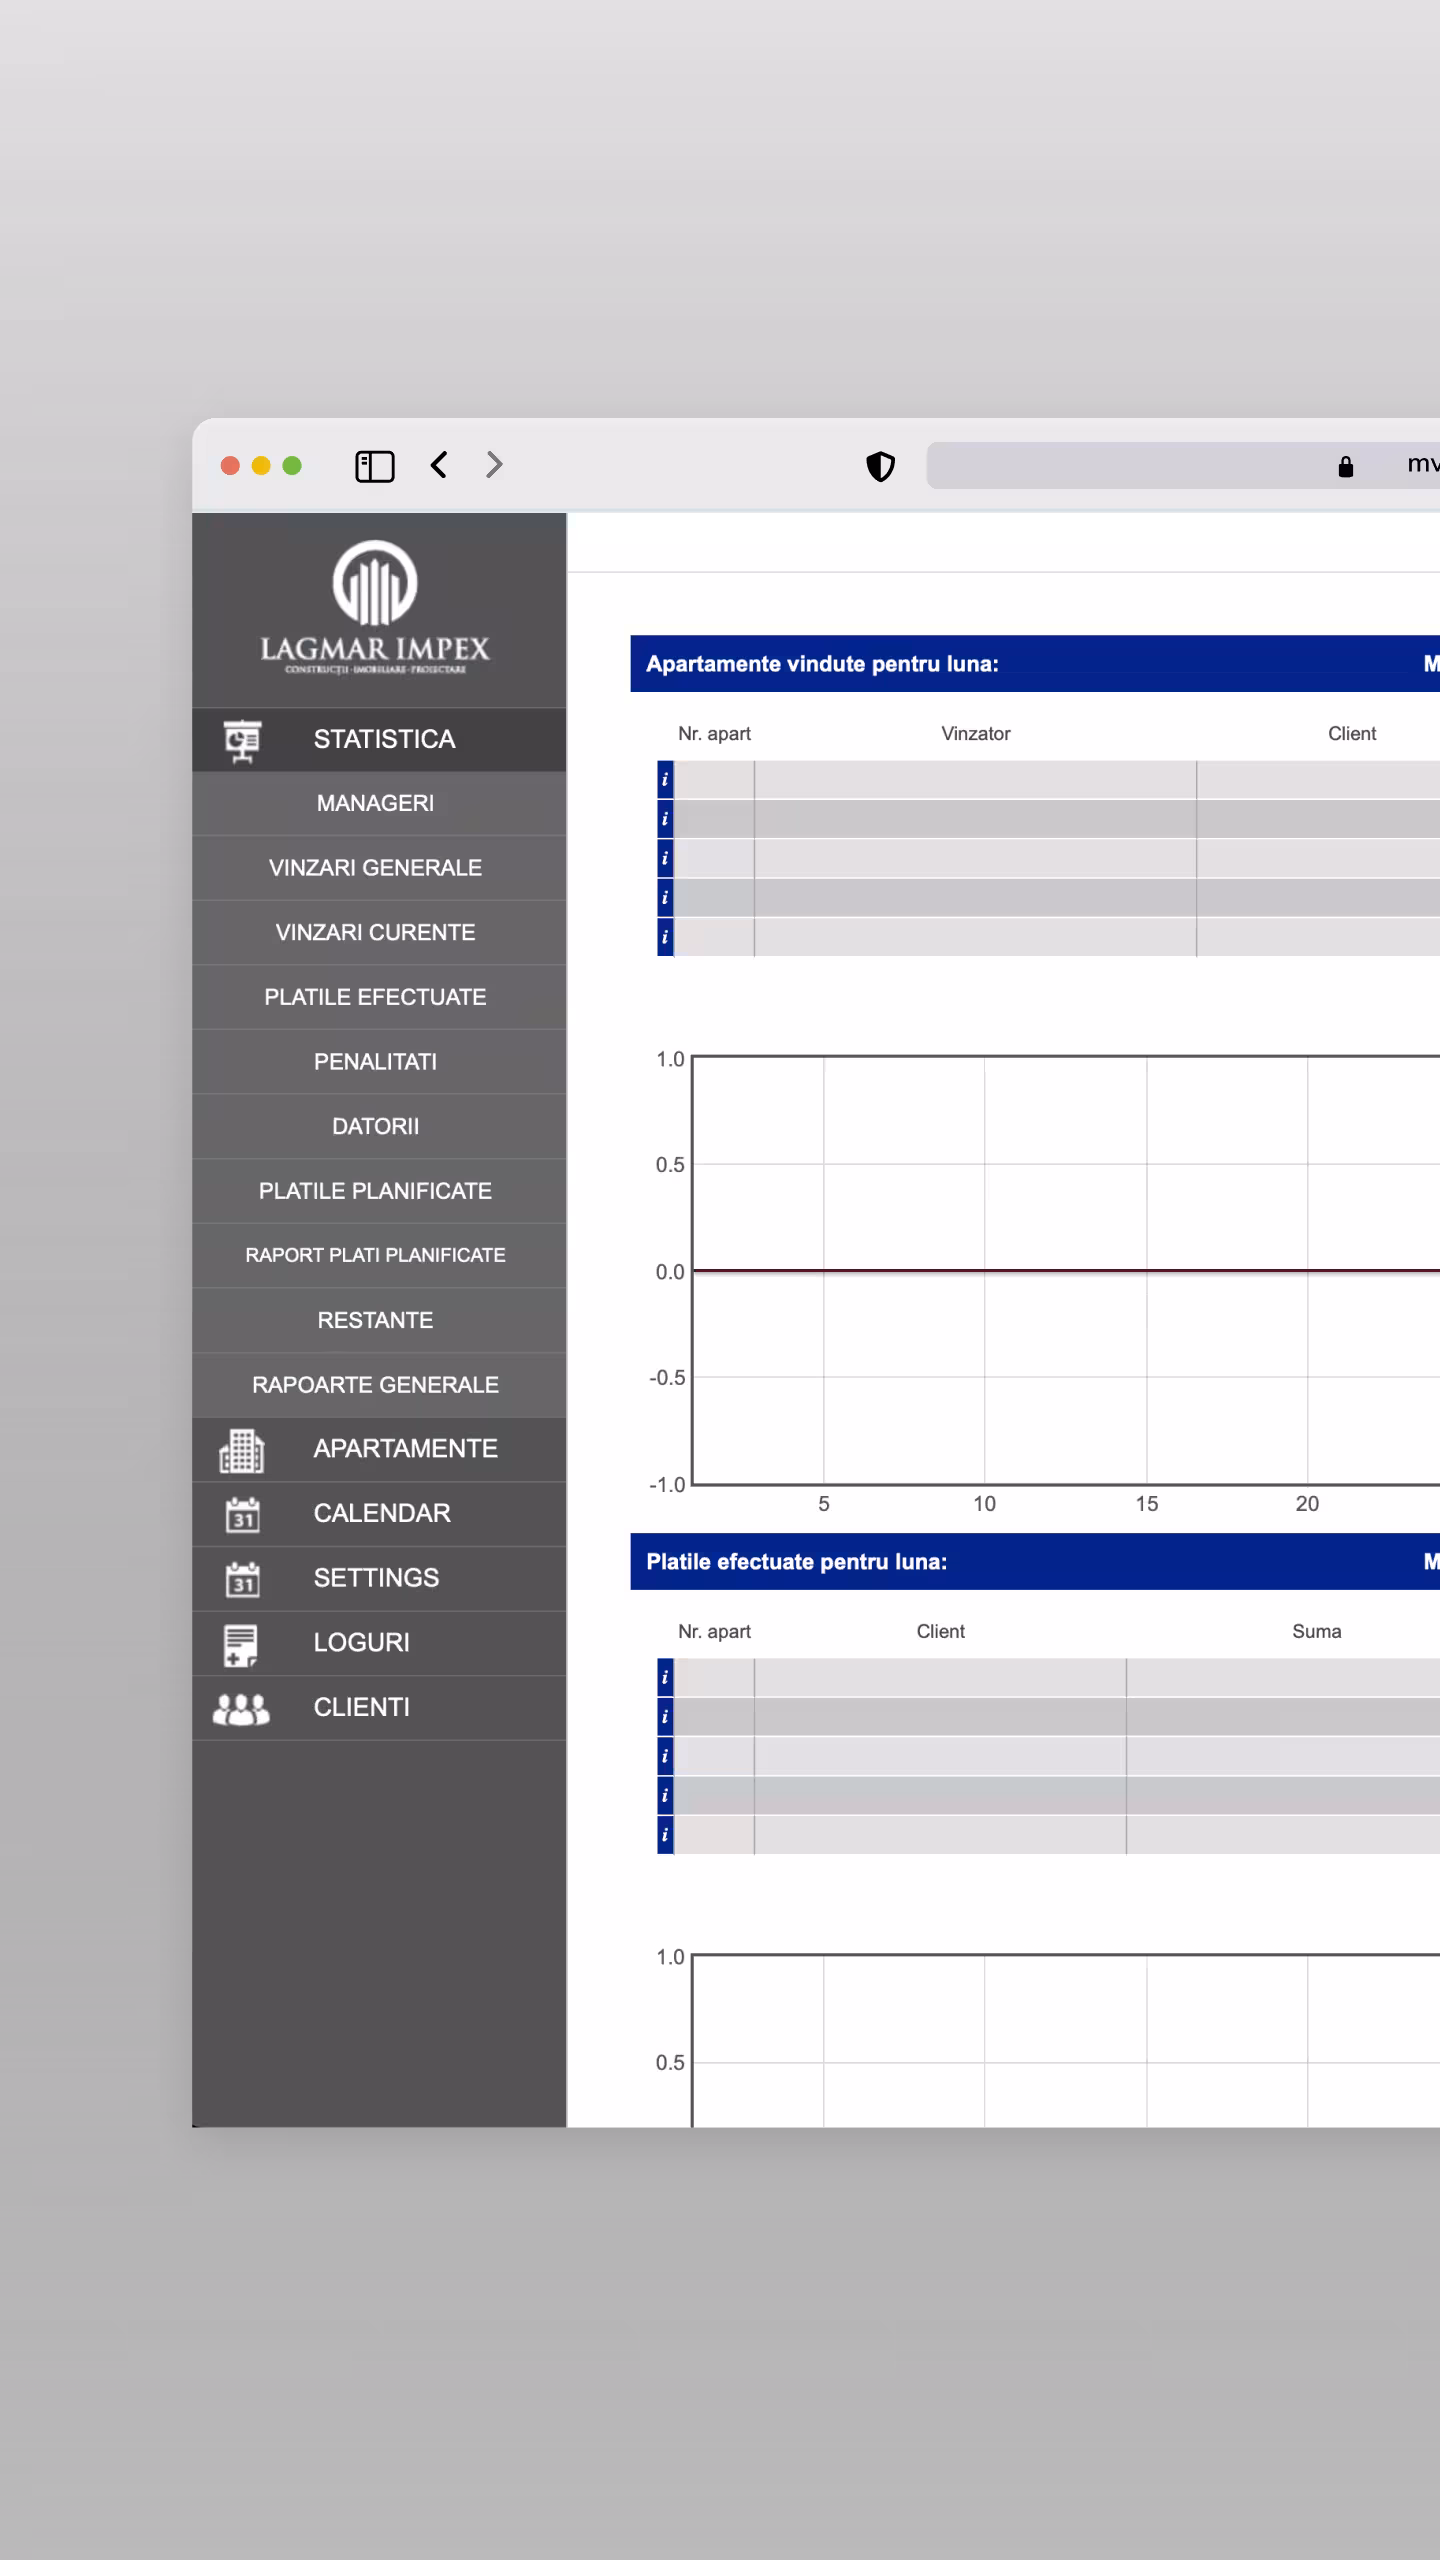The width and height of the screenshot is (1440, 2560).
Task: Select PENALITATI menu item
Action: pyautogui.click(x=379, y=1062)
